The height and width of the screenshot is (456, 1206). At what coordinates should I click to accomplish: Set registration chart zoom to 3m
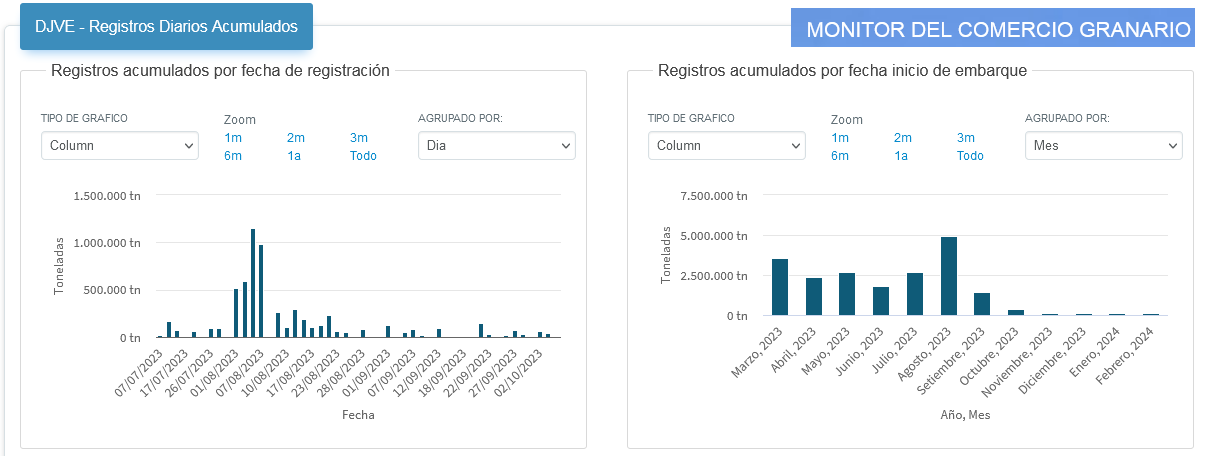[358, 138]
